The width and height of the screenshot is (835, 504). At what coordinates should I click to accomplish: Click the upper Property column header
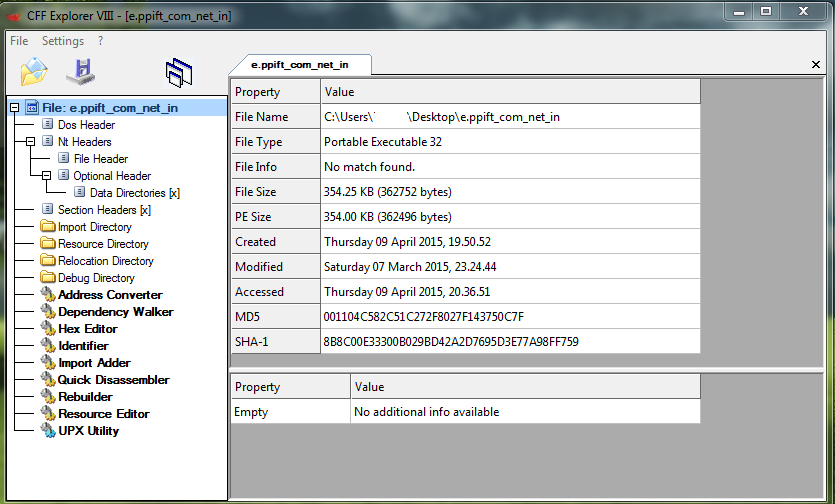pyautogui.click(x=275, y=92)
